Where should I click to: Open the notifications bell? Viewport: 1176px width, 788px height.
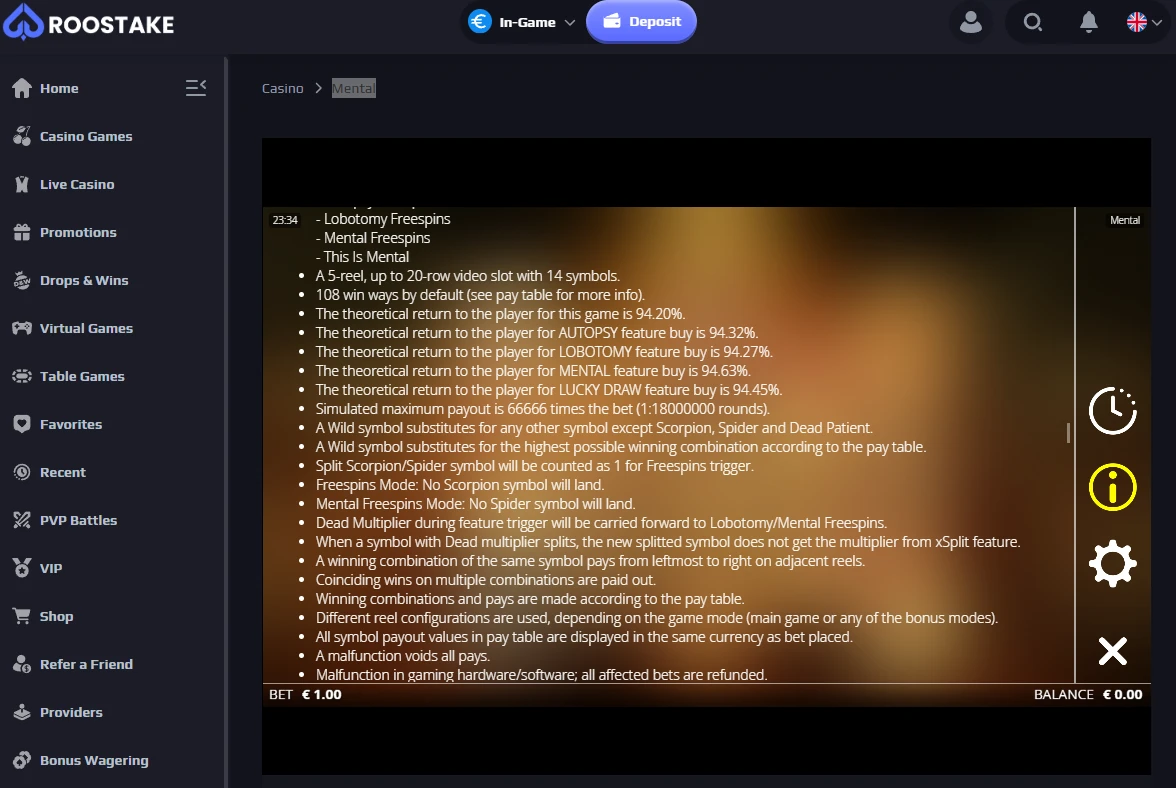[1089, 22]
